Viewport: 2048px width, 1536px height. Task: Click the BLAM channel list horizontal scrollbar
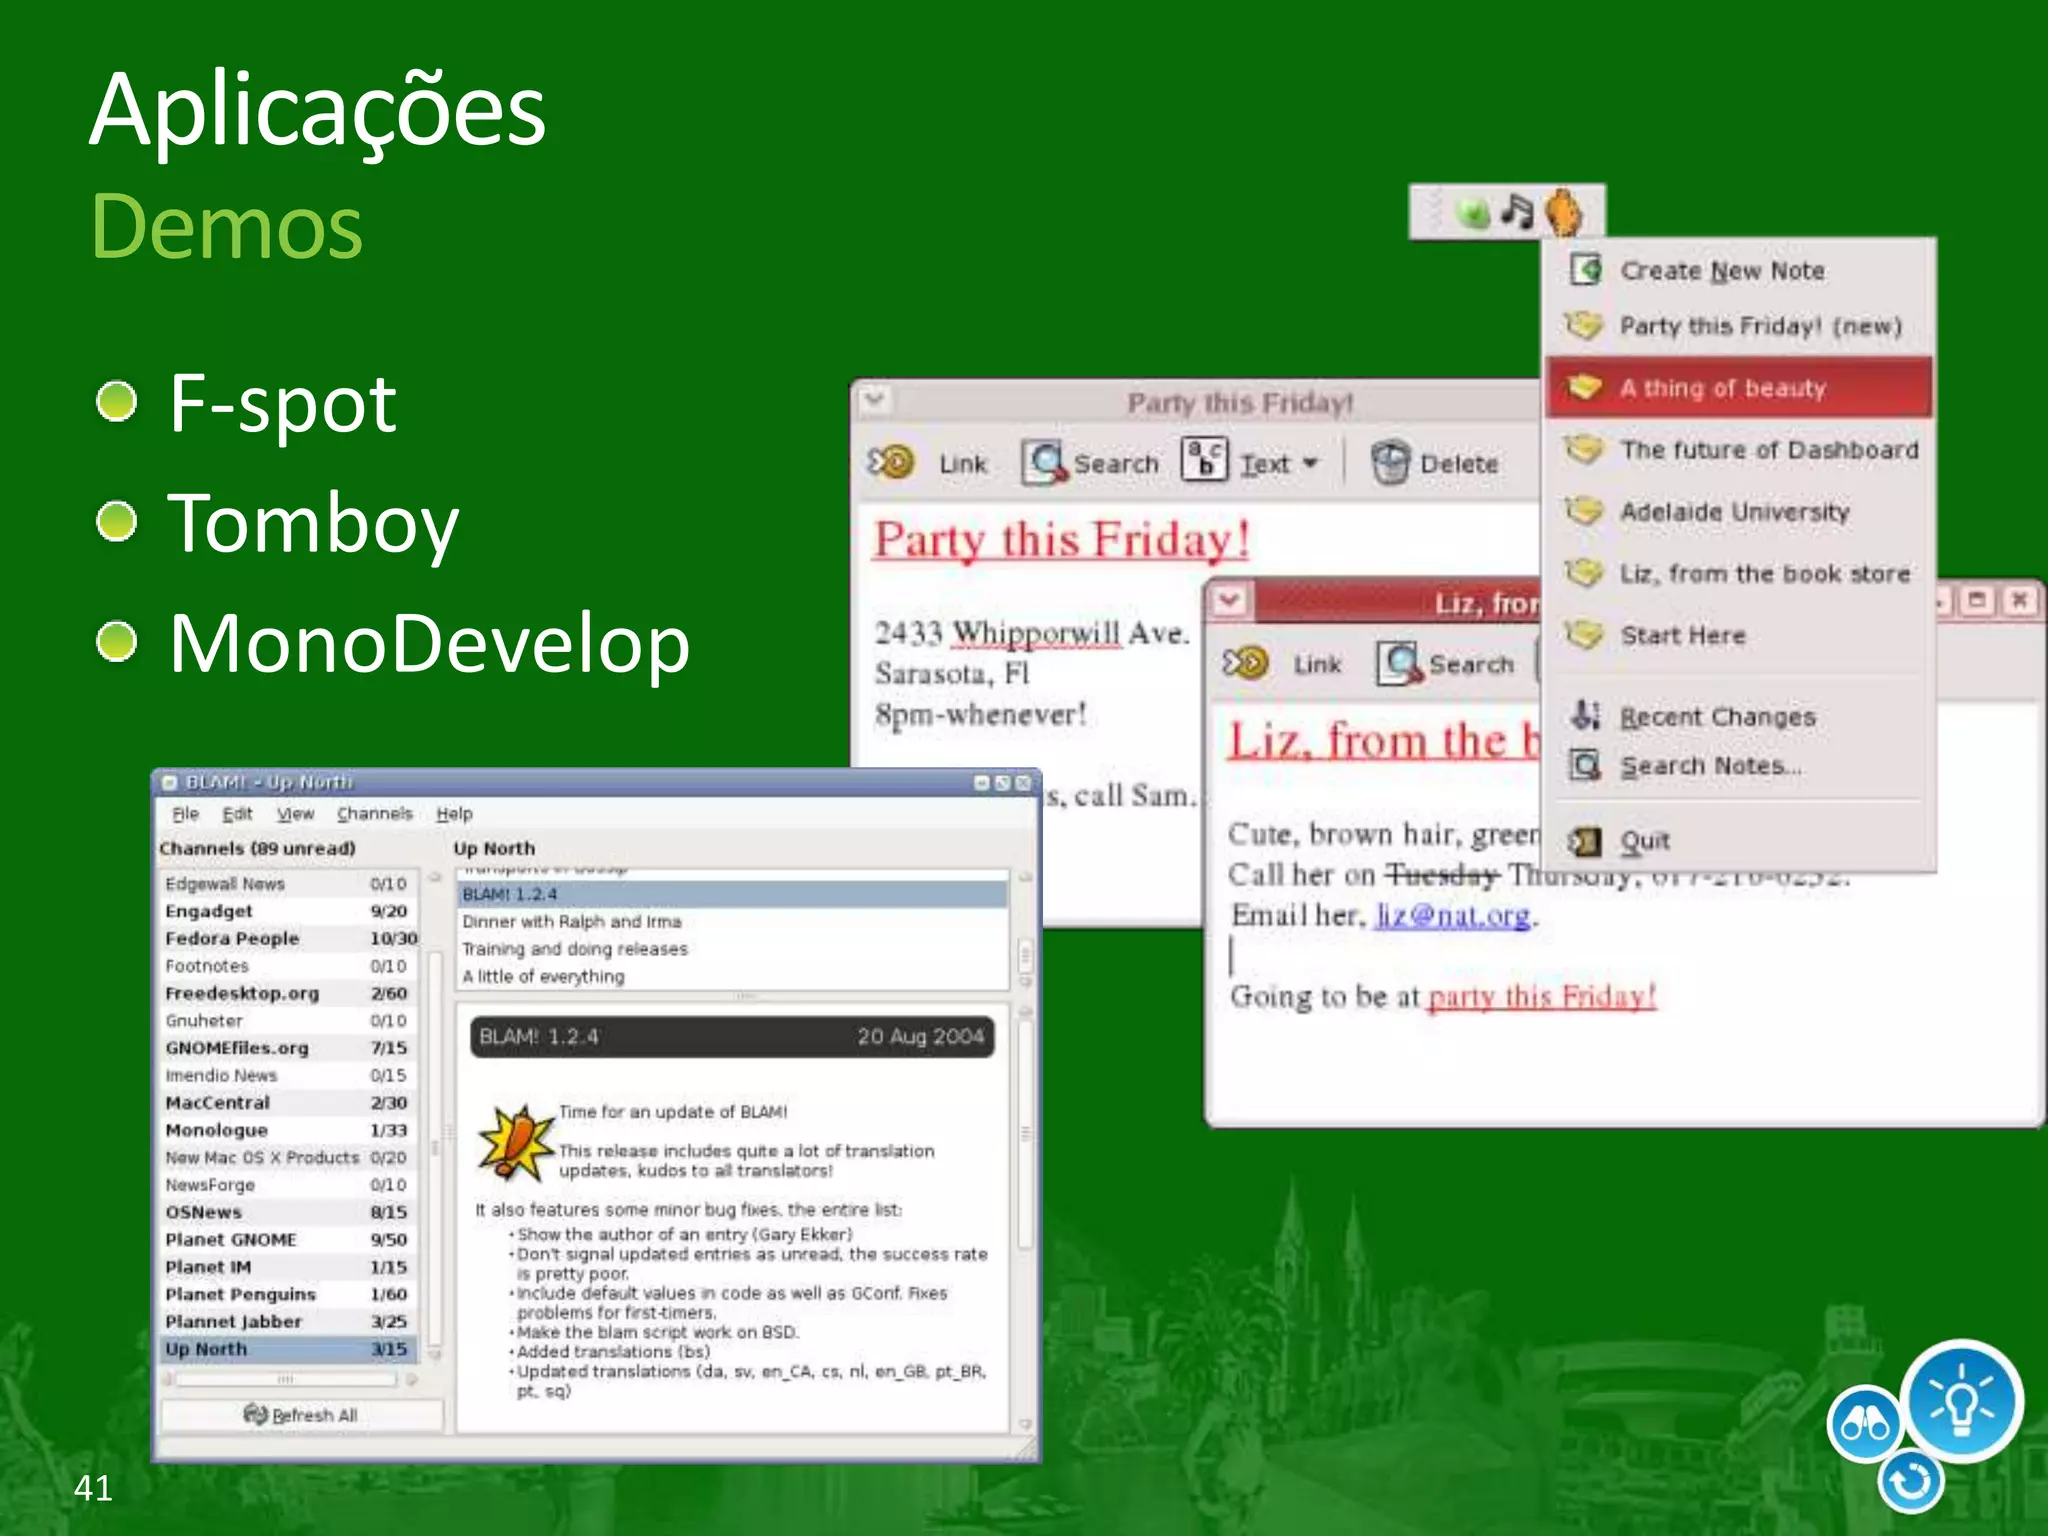tap(290, 1379)
